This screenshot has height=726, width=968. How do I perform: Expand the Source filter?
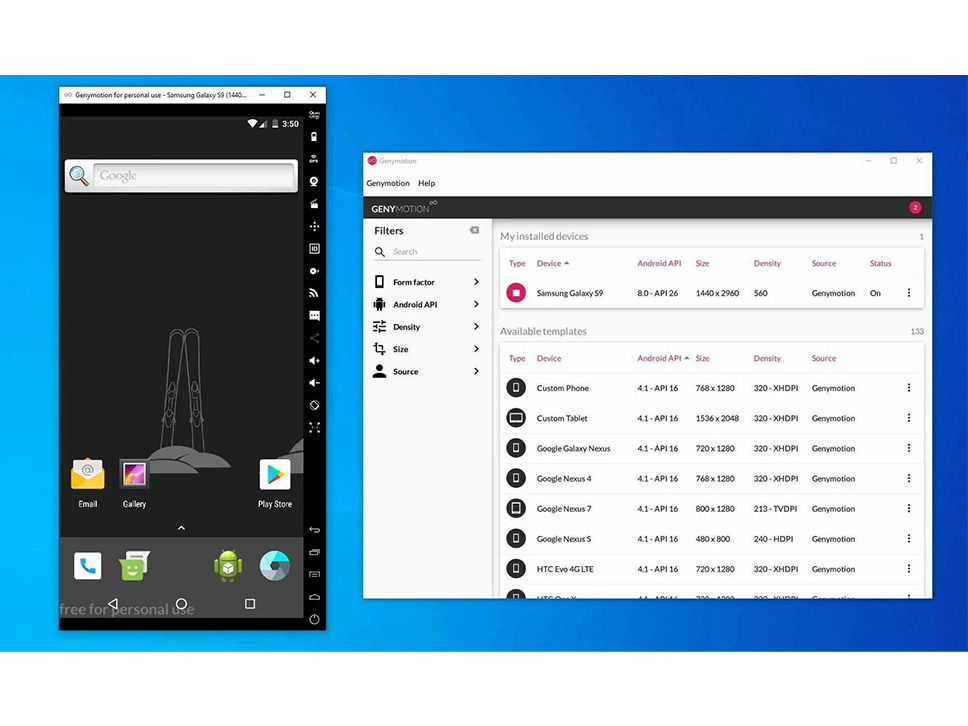tap(426, 372)
